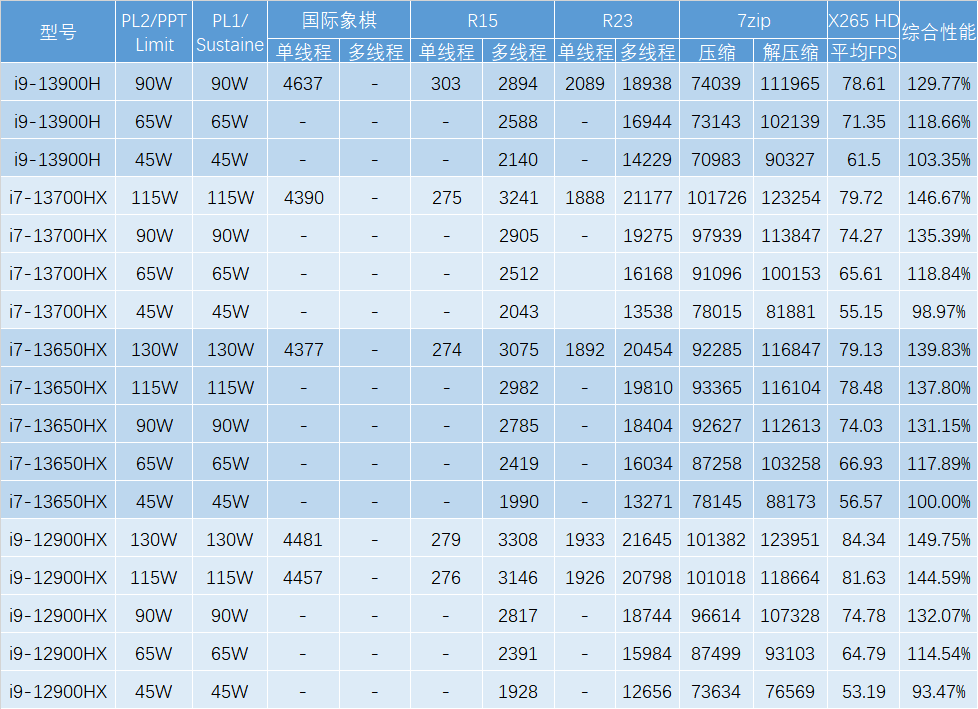Image resolution: width=978 pixels, height=709 pixels.
Task: Select the 7zip compression value 101726
Action: pyautogui.click(x=716, y=198)
